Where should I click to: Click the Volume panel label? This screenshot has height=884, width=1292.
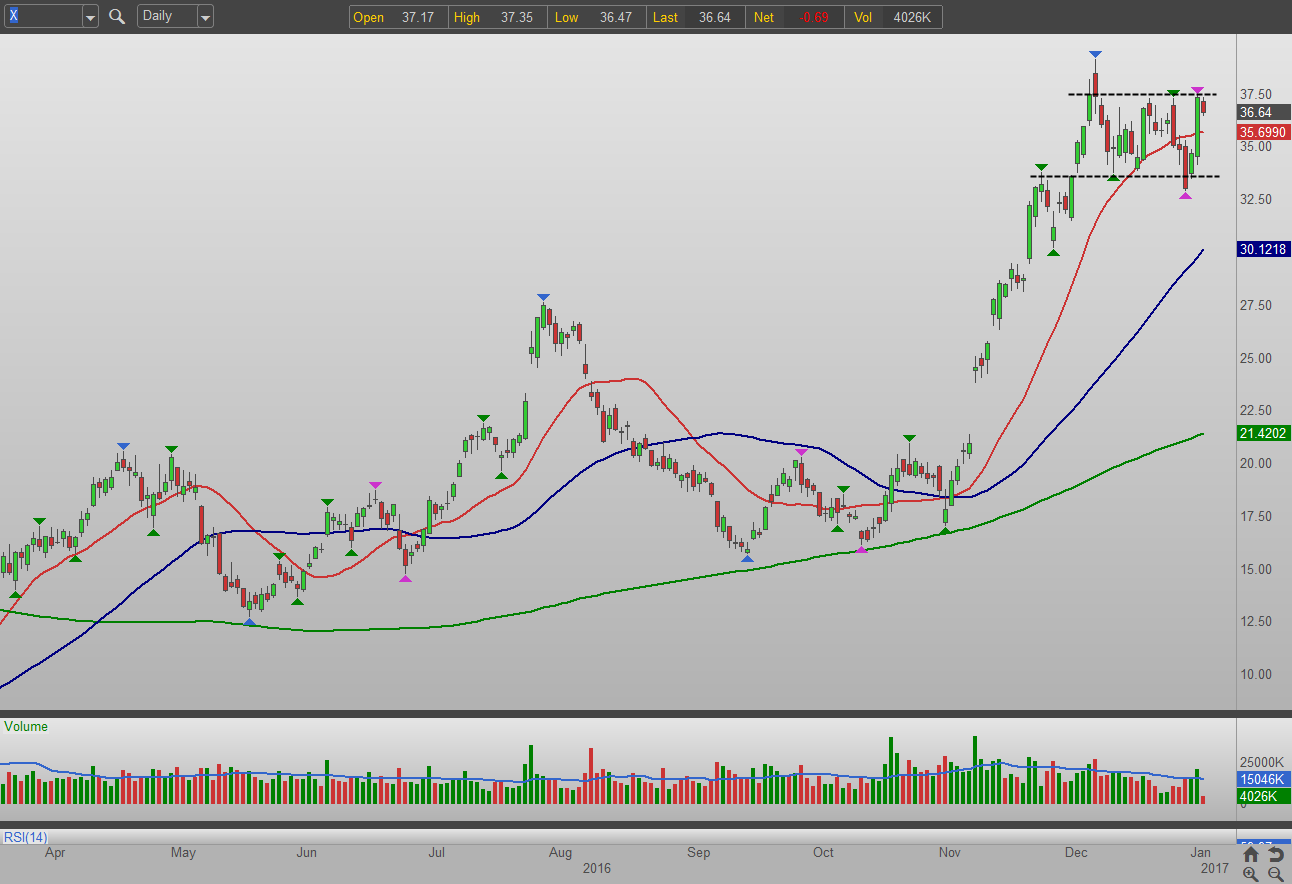[26, 727]
